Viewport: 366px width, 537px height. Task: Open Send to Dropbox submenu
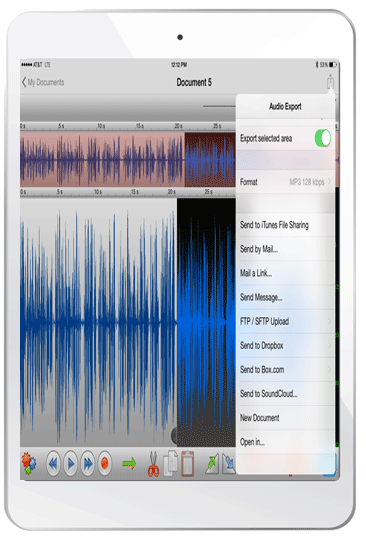(x=285, y=346)
